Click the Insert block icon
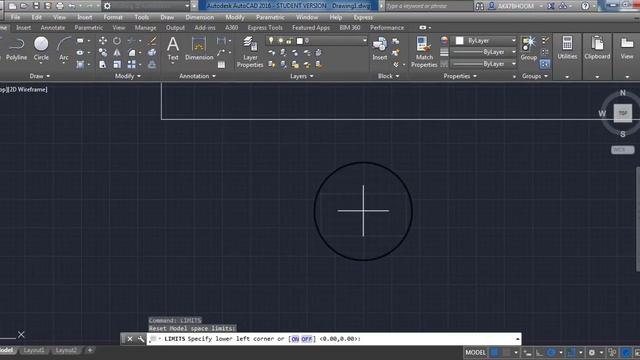The image size is (640, 360). 380,48
